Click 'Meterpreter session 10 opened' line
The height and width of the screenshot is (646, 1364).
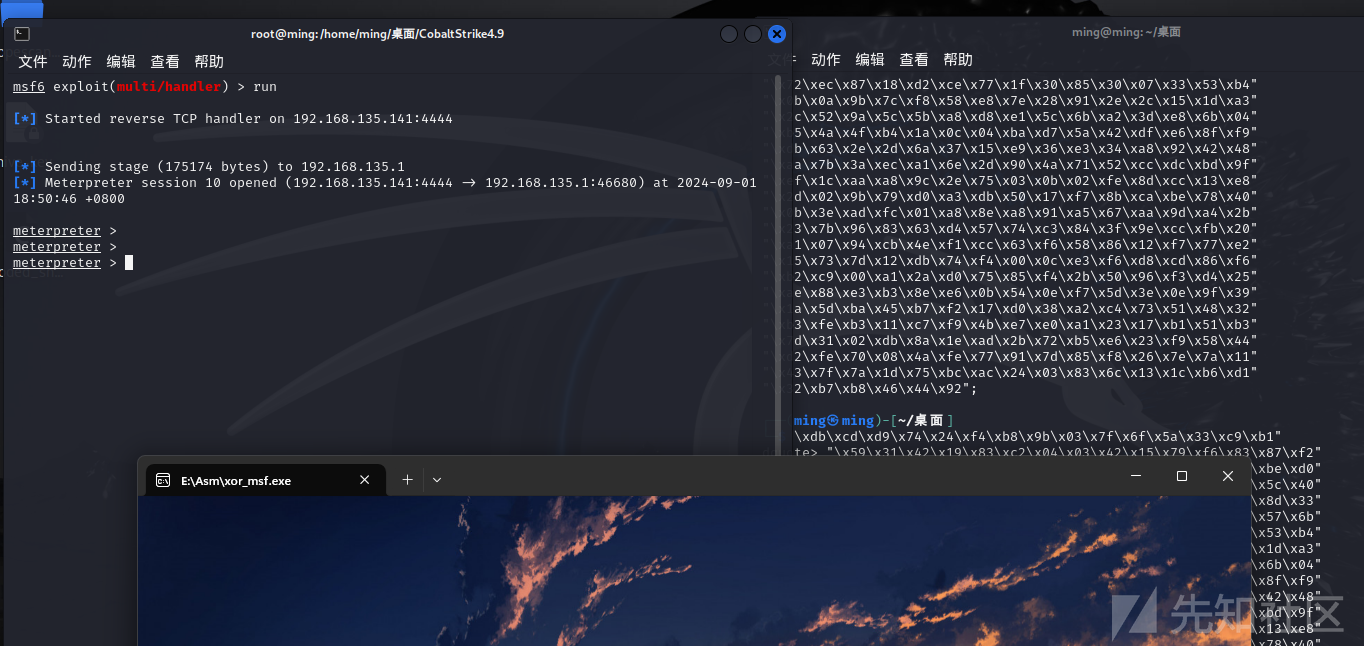(x=385, y=183)
